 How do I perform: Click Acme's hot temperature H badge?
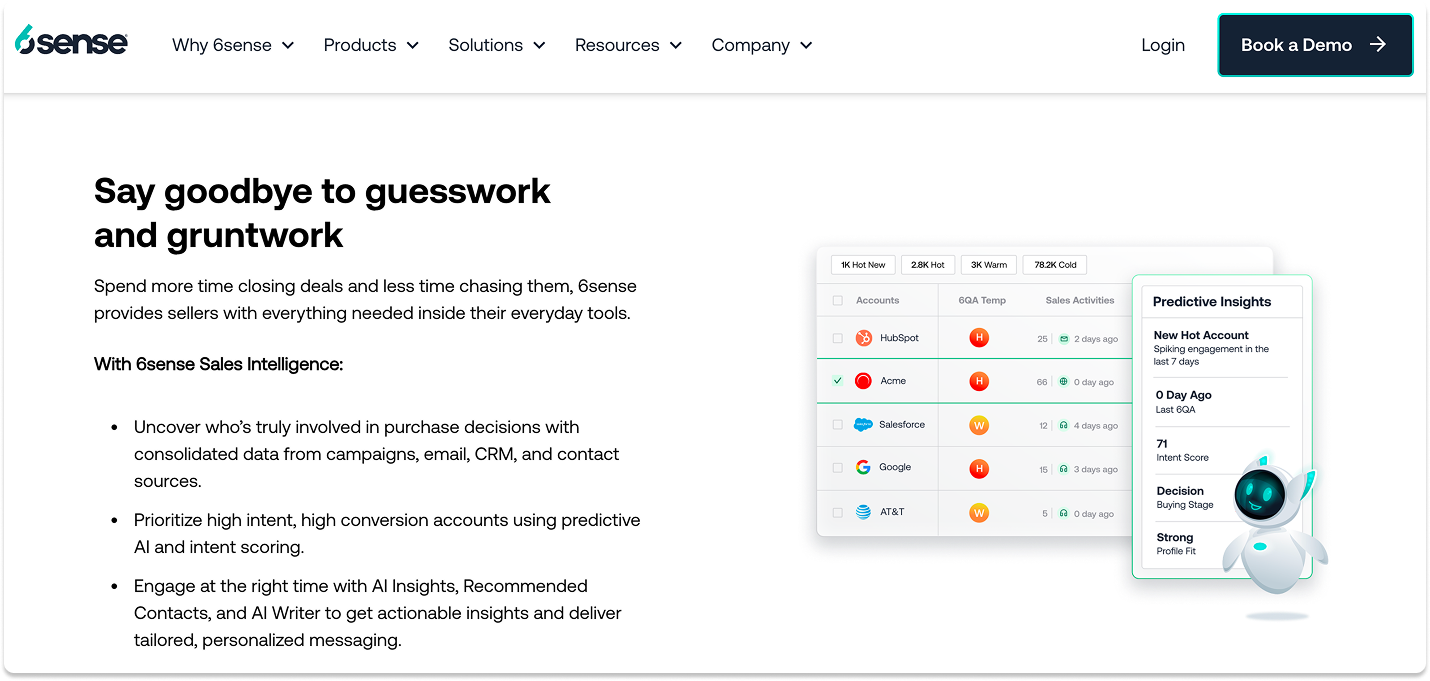[x=979, y=381]
